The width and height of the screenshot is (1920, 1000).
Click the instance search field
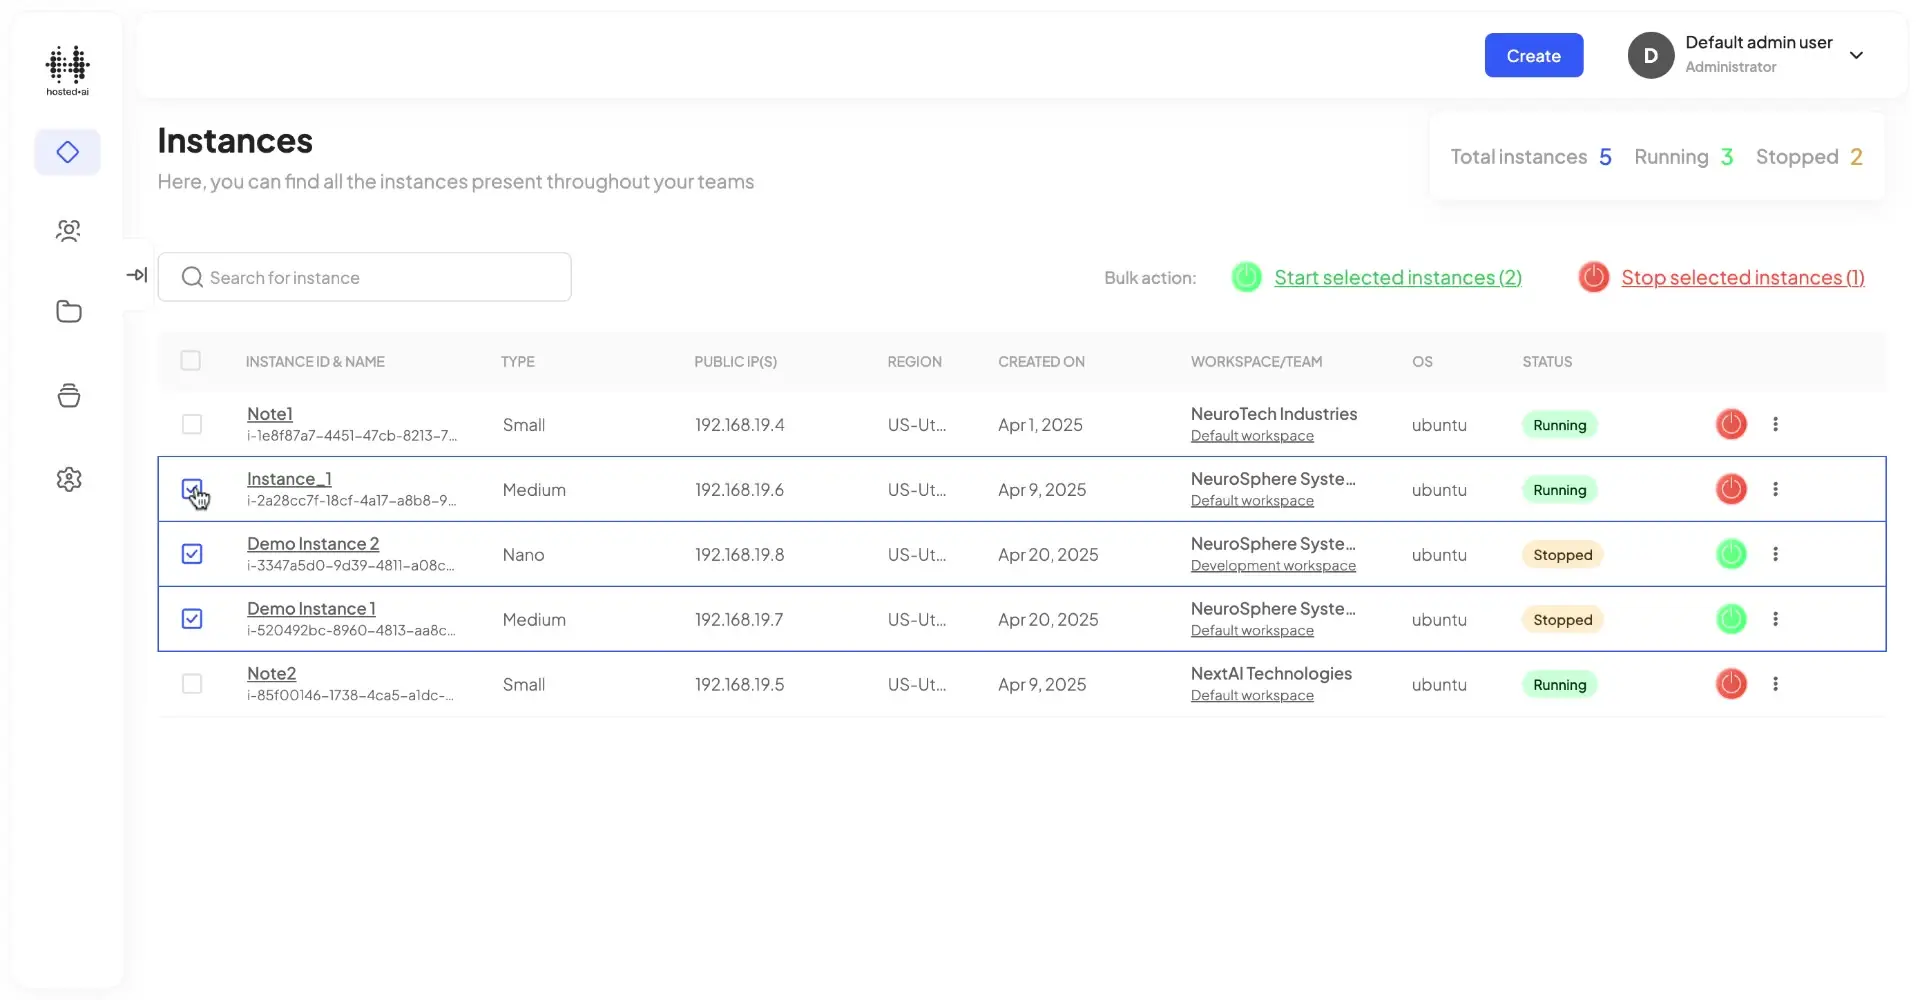tap(365, 277)
